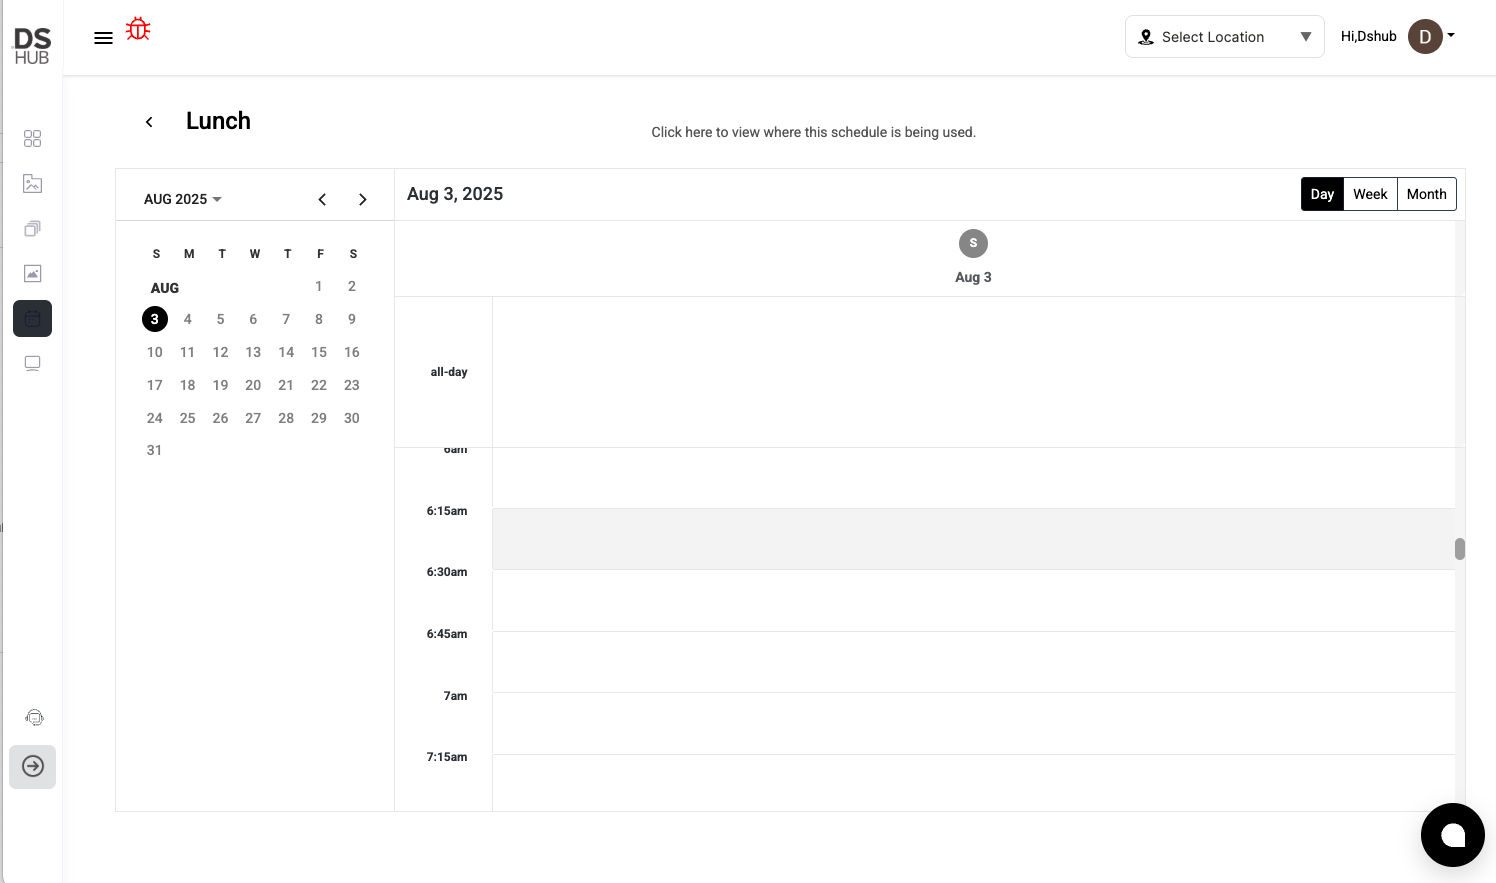Switch to Month view
This screenshot has height=883, width=1496.
tap(1426, 194)
